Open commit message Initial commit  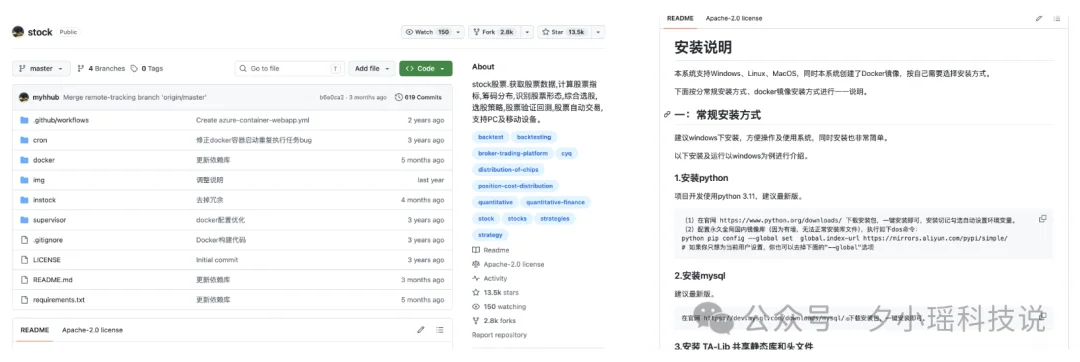point(216,260)
